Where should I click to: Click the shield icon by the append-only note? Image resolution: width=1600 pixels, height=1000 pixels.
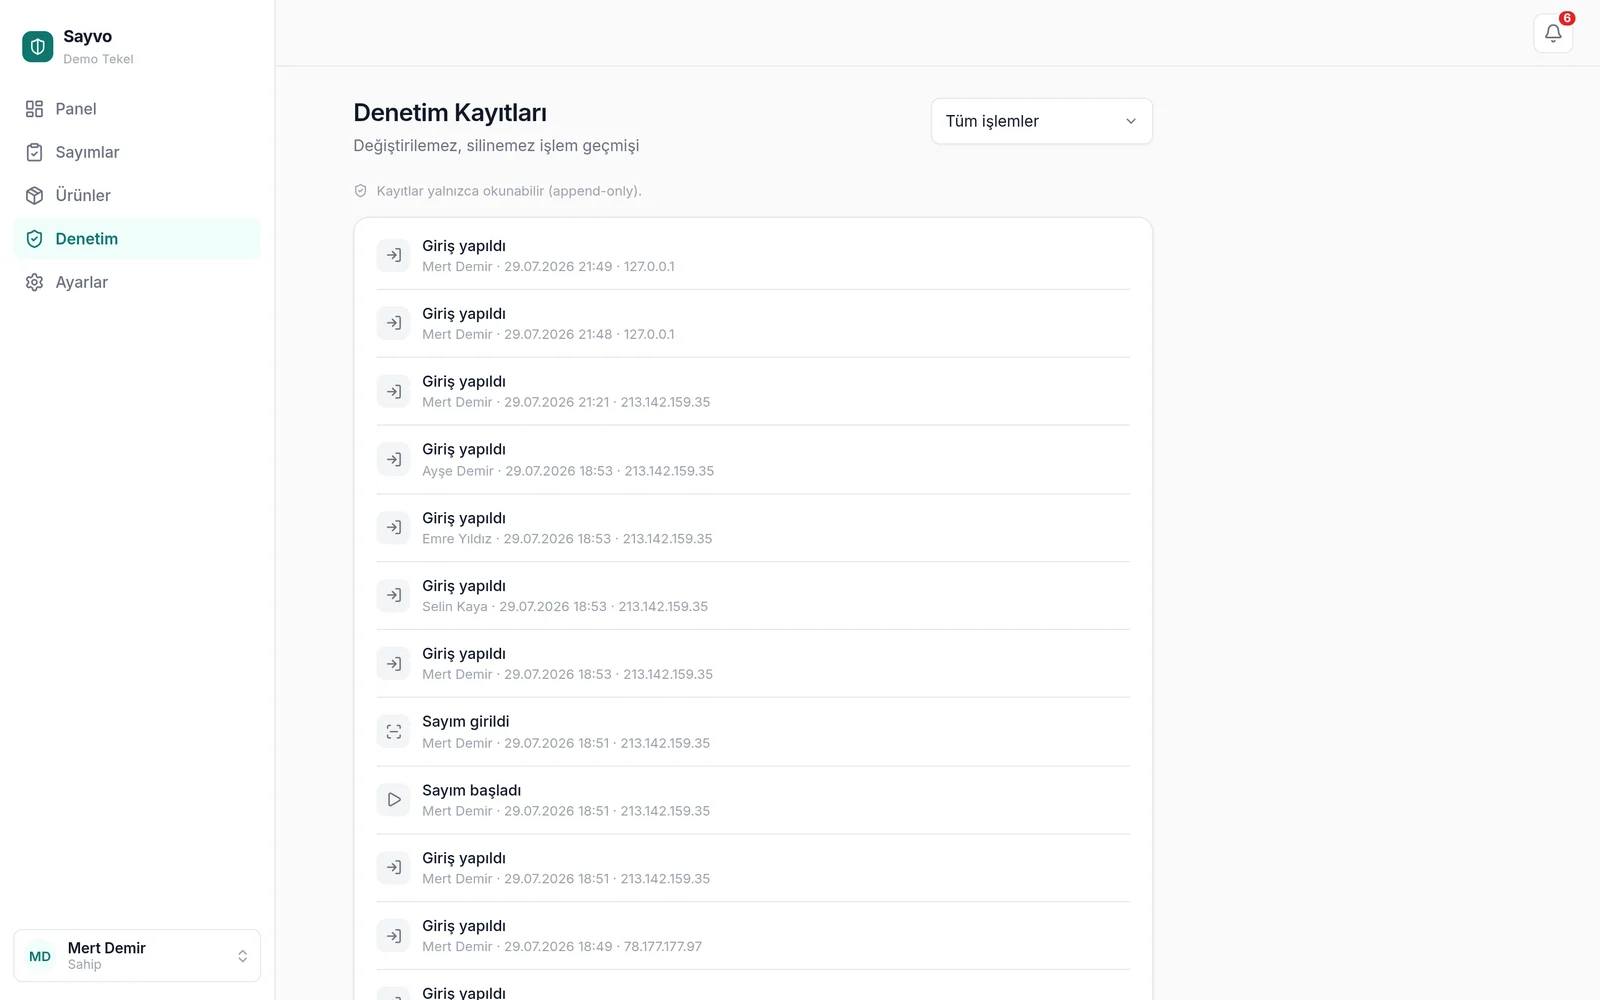pos(361,191)
